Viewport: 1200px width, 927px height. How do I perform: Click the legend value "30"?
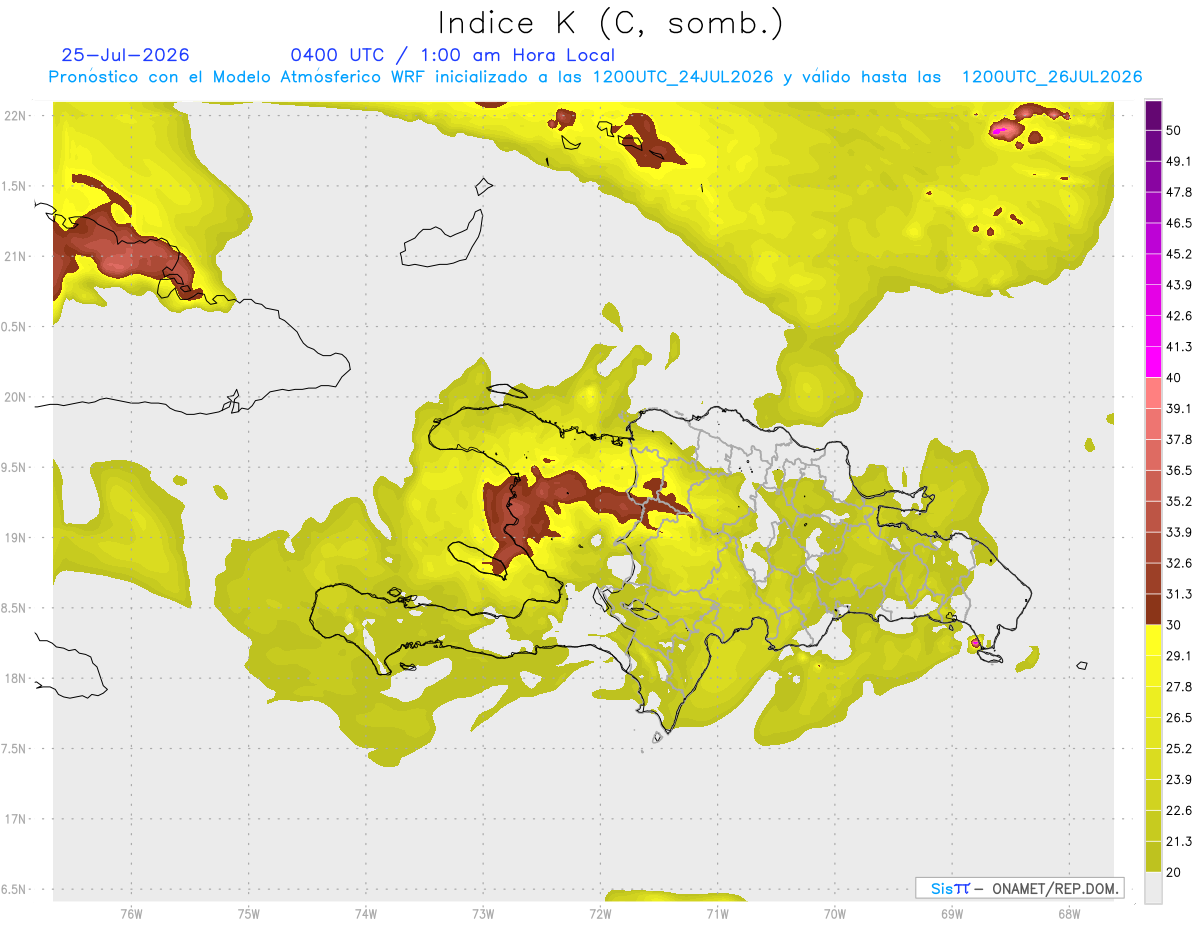click(x=1175, y=625)
